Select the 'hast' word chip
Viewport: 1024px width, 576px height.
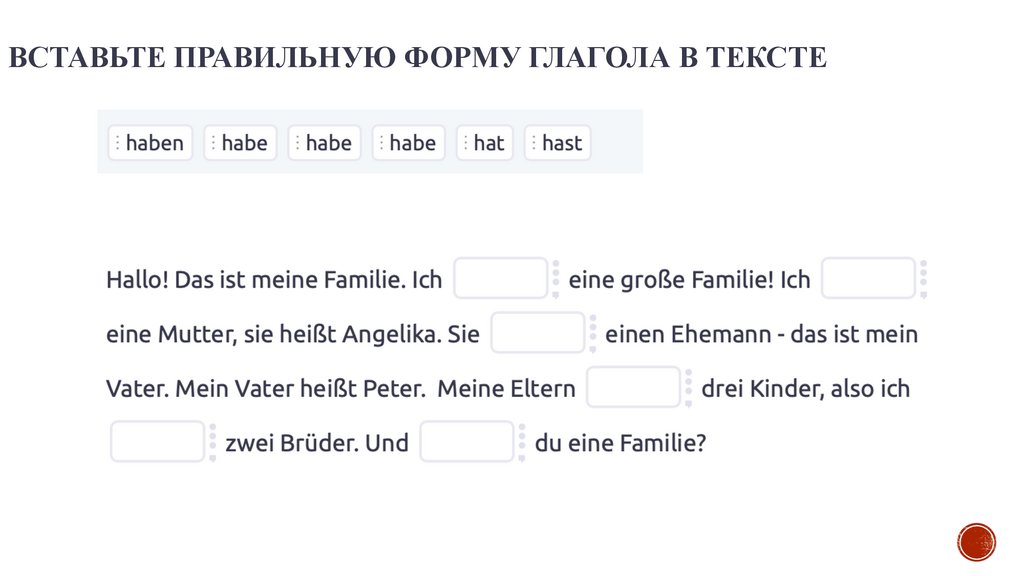click(x=558, y=143)
